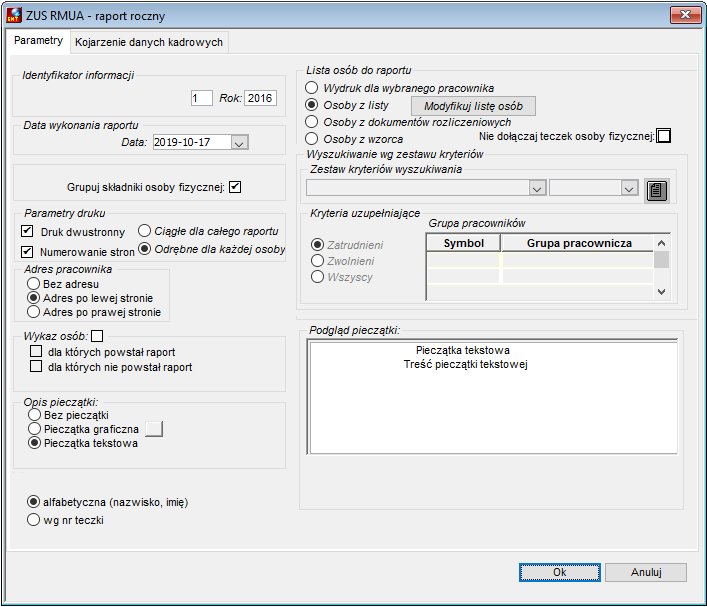Switch to the Parametry tab
707x607 pixels.
point(38,41)
